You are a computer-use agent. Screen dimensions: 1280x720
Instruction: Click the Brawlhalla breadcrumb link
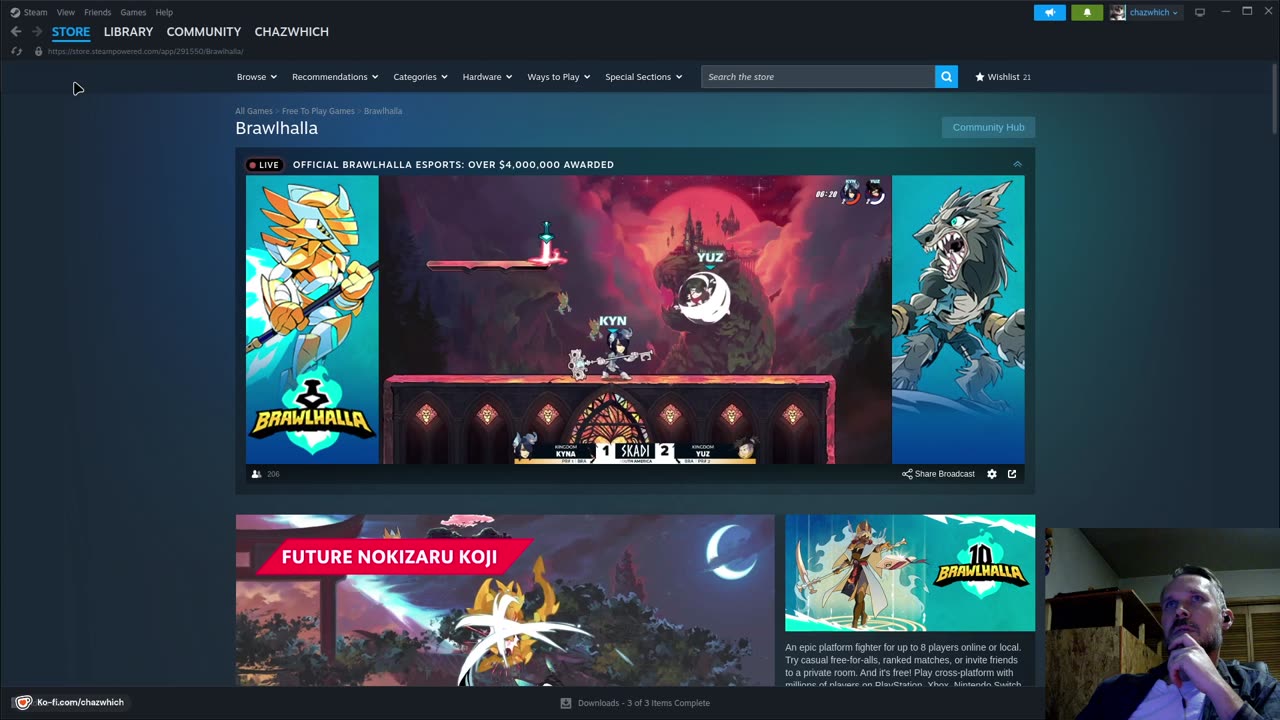383,111
